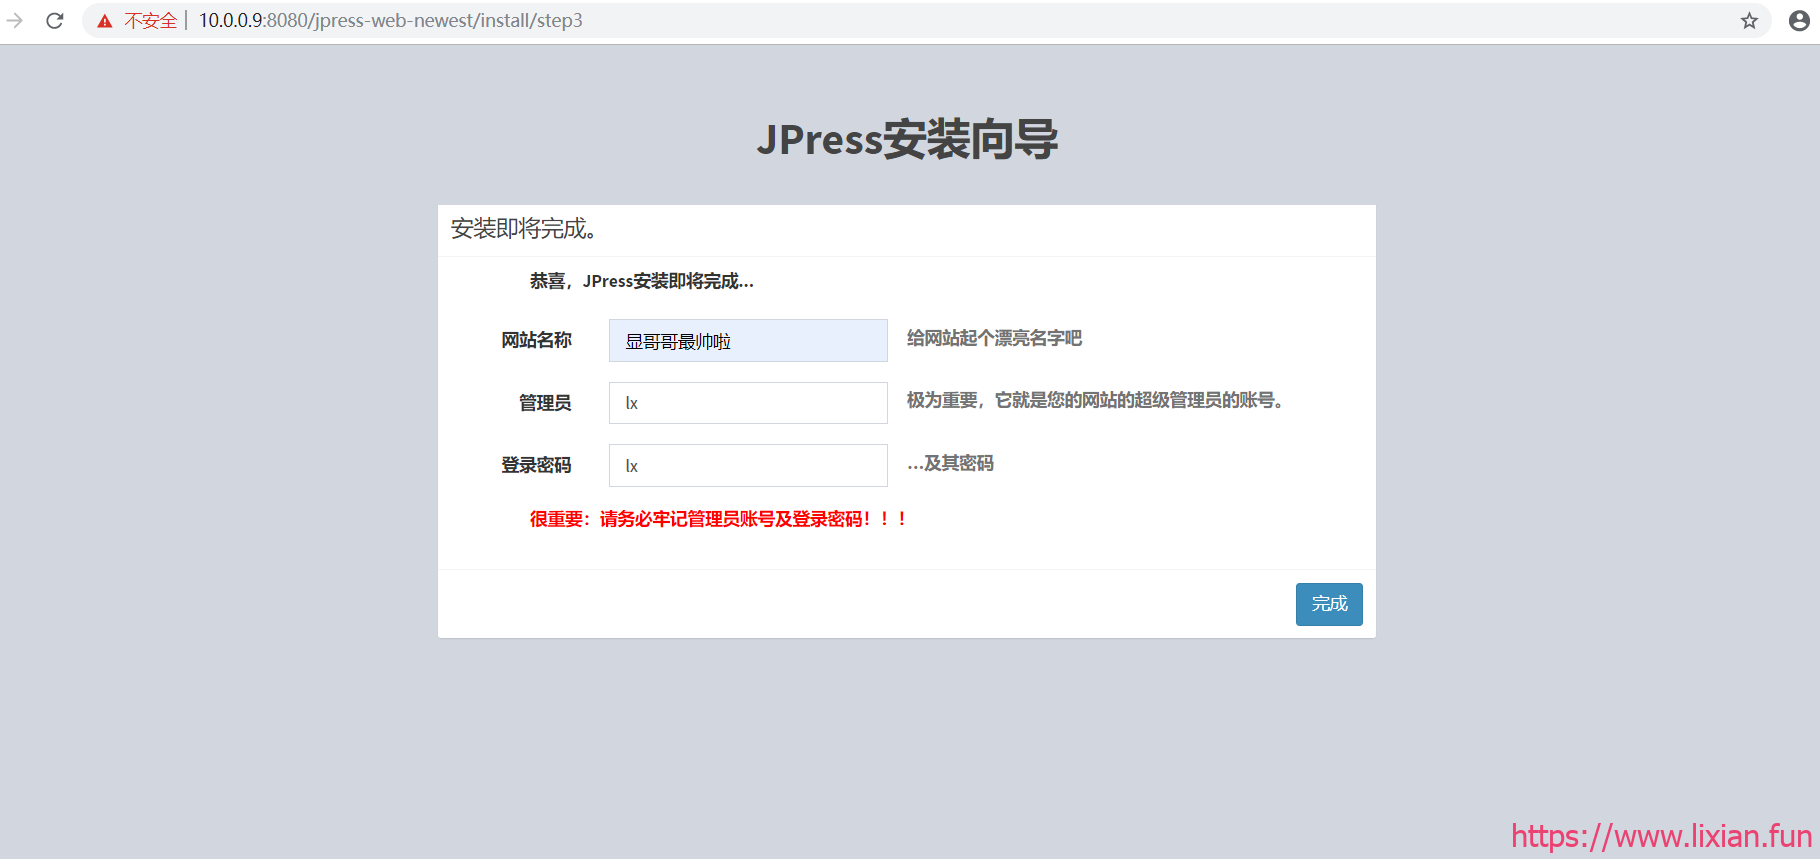Bookmark this page with the star icon
Screen dimensions: 1820x859
[1749, 21]
